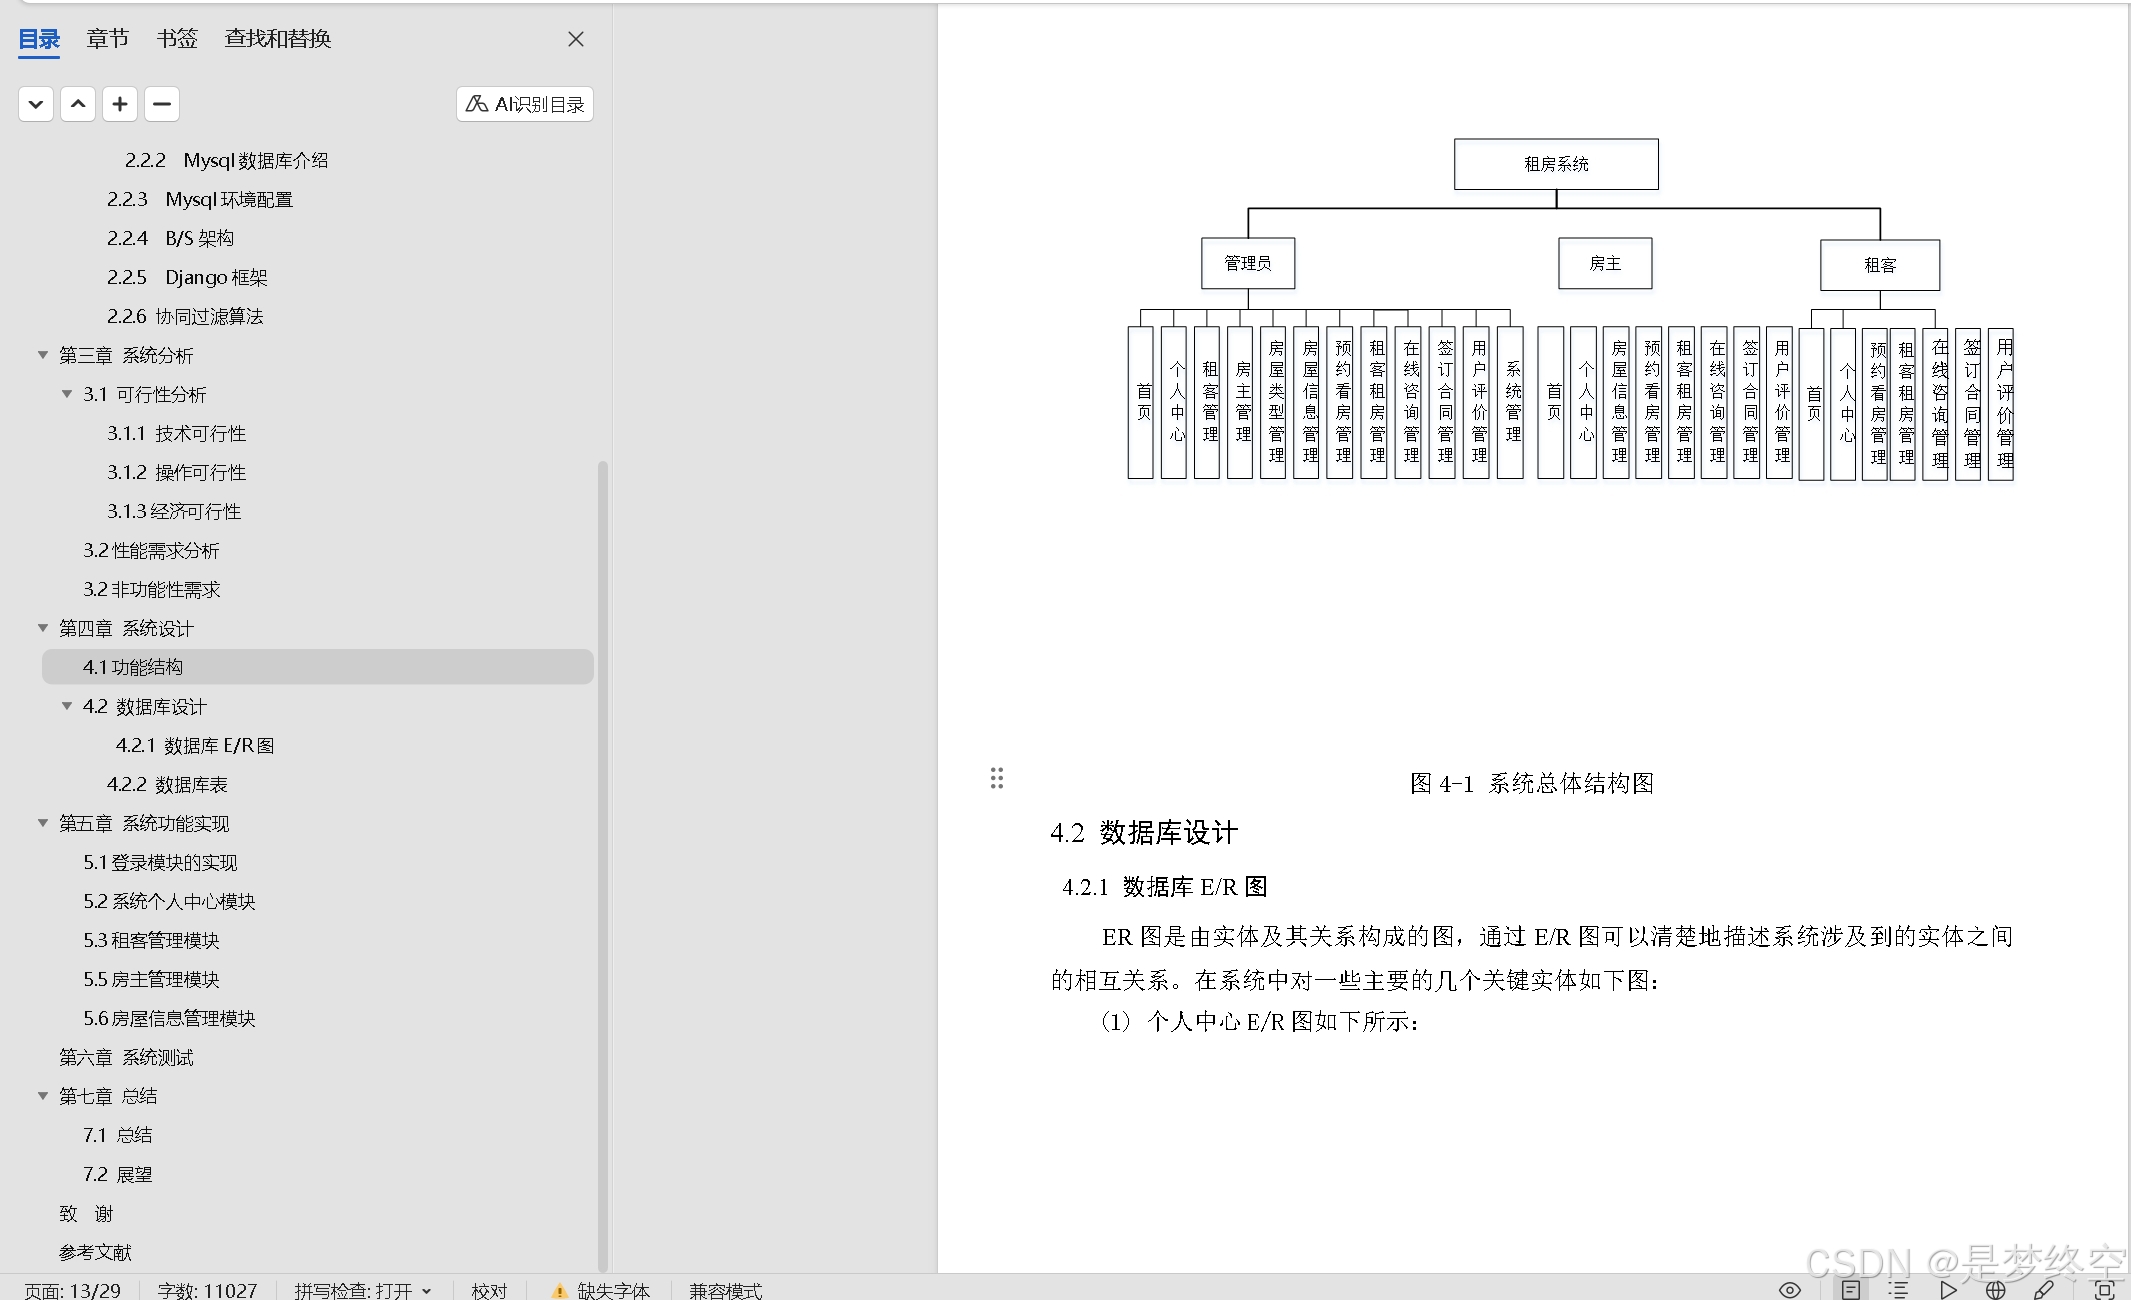Collapse the 第七章 总结 chapter node
Image resolution: width=2131 pixels, height=1300 pixels.
click(x=43, y=1096)
